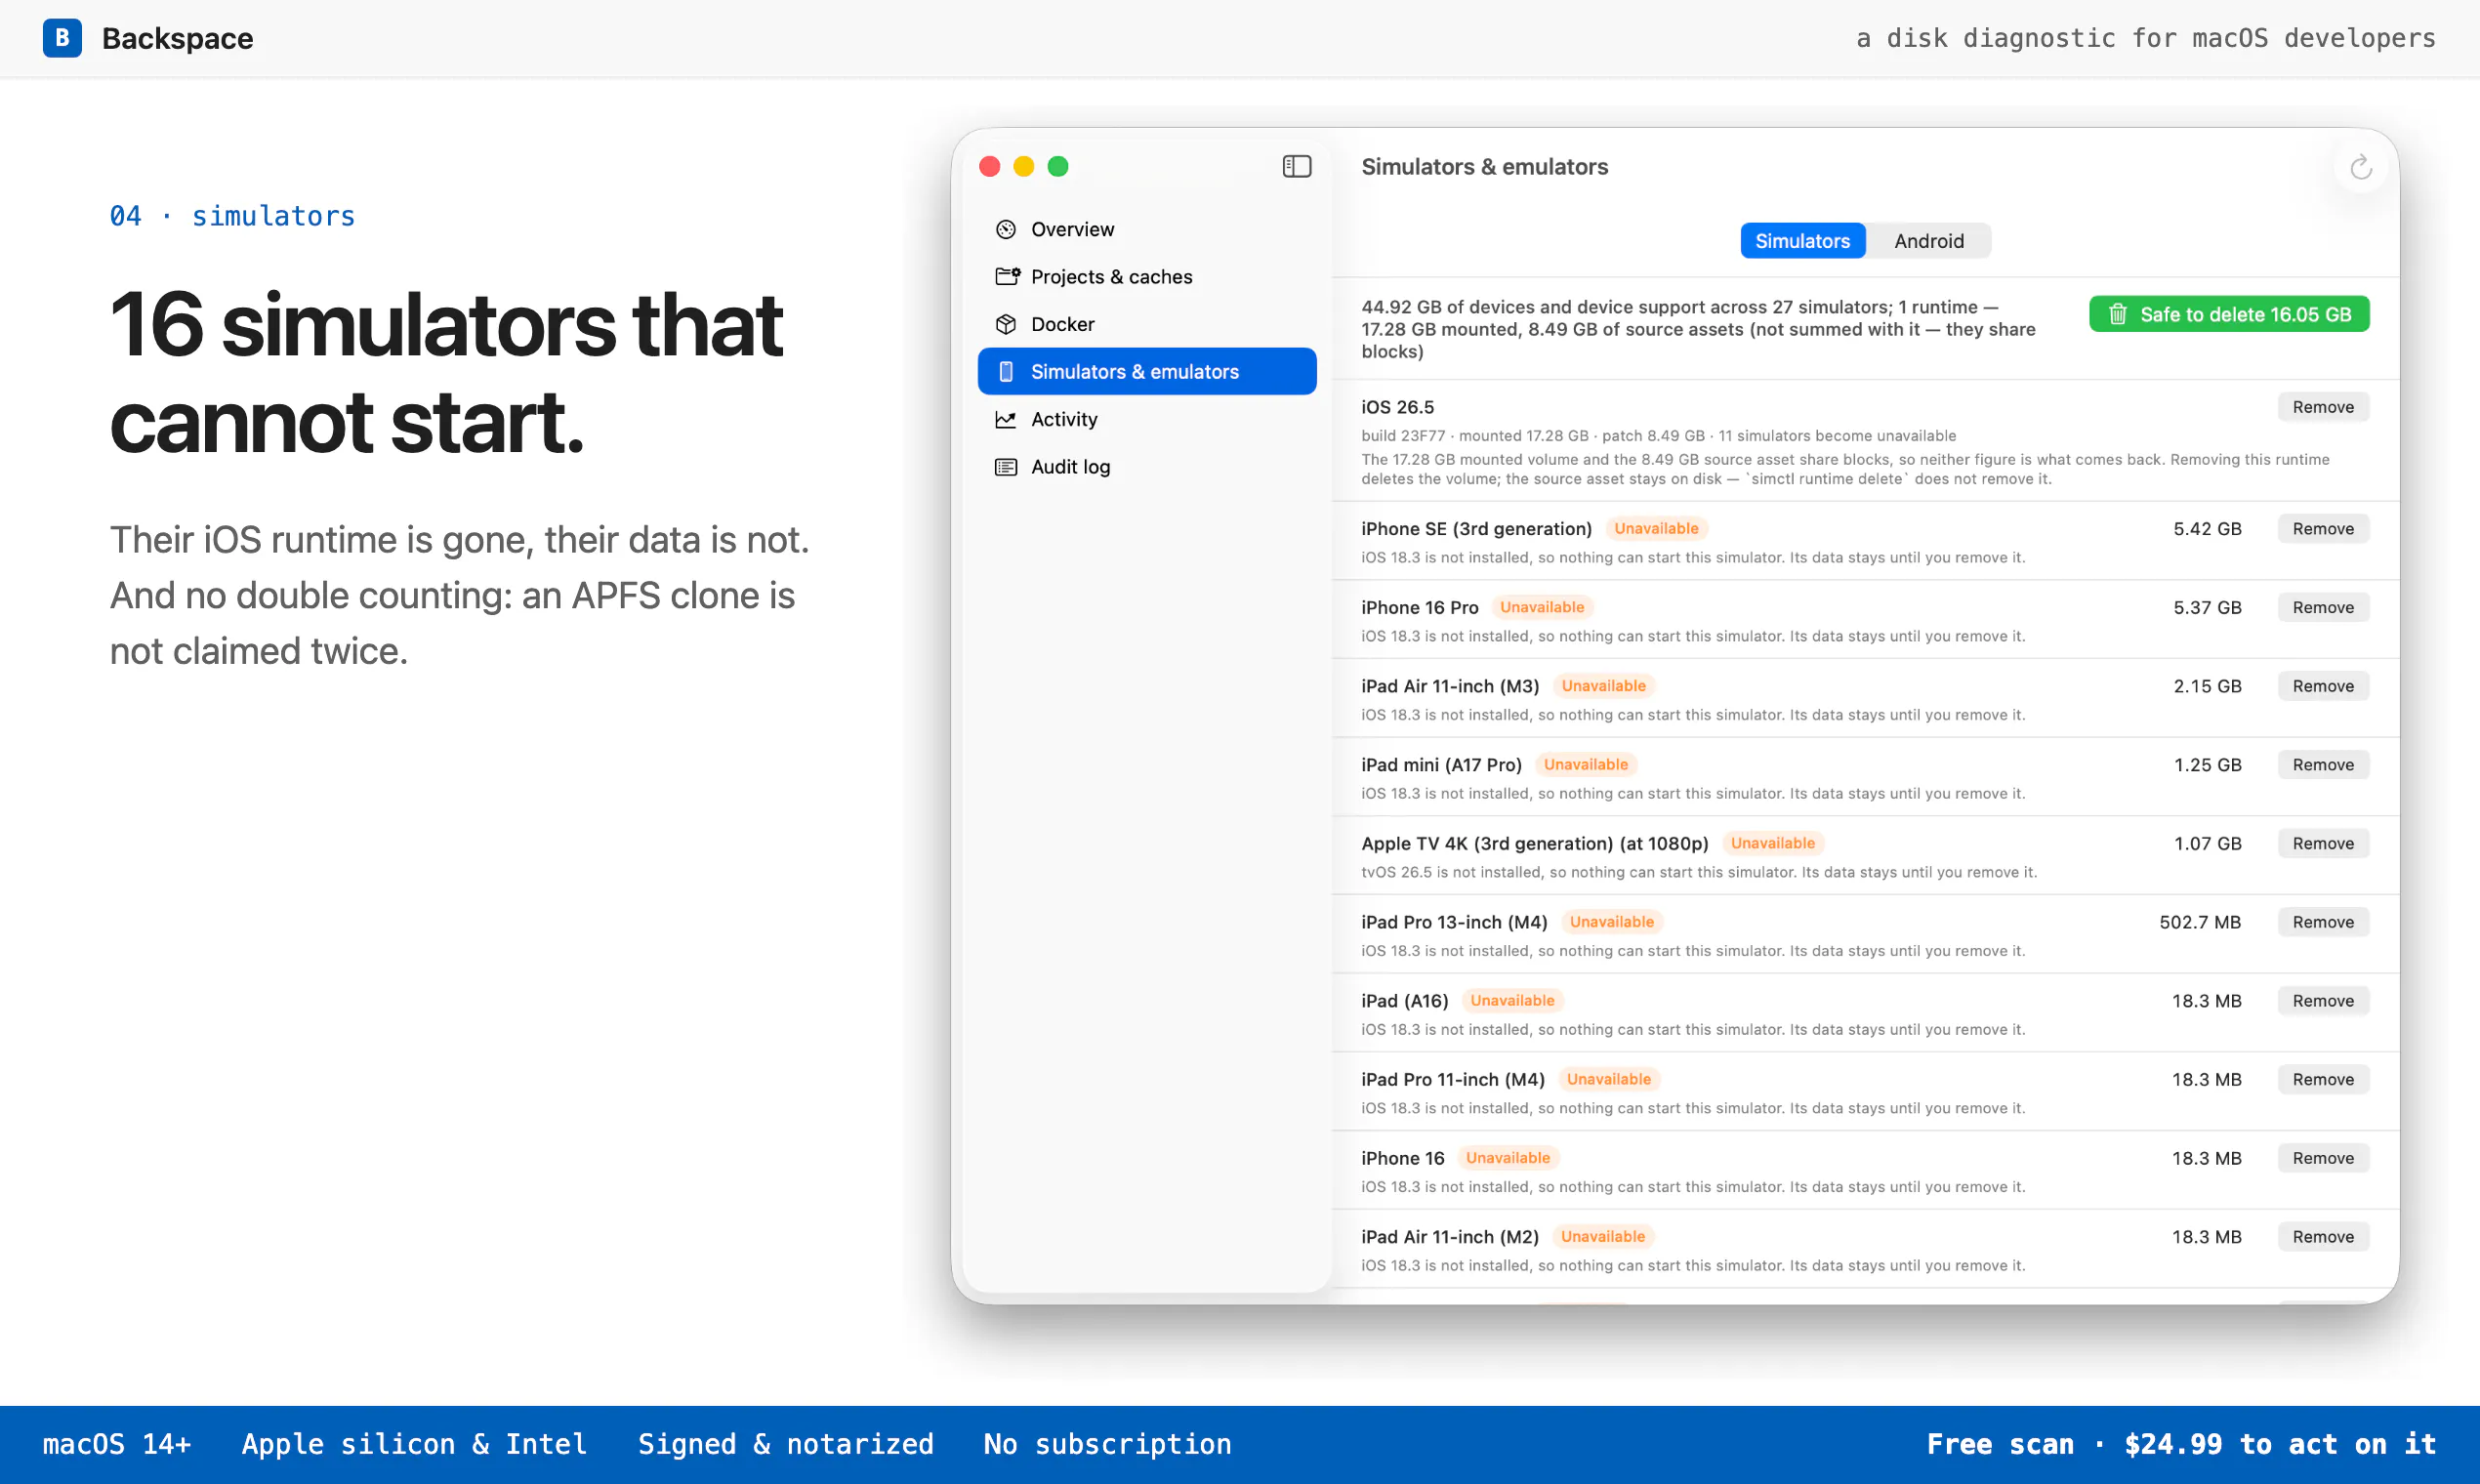Click the red close window dot
Viewport: 2480px width, 1484px height.
[990, 166]
